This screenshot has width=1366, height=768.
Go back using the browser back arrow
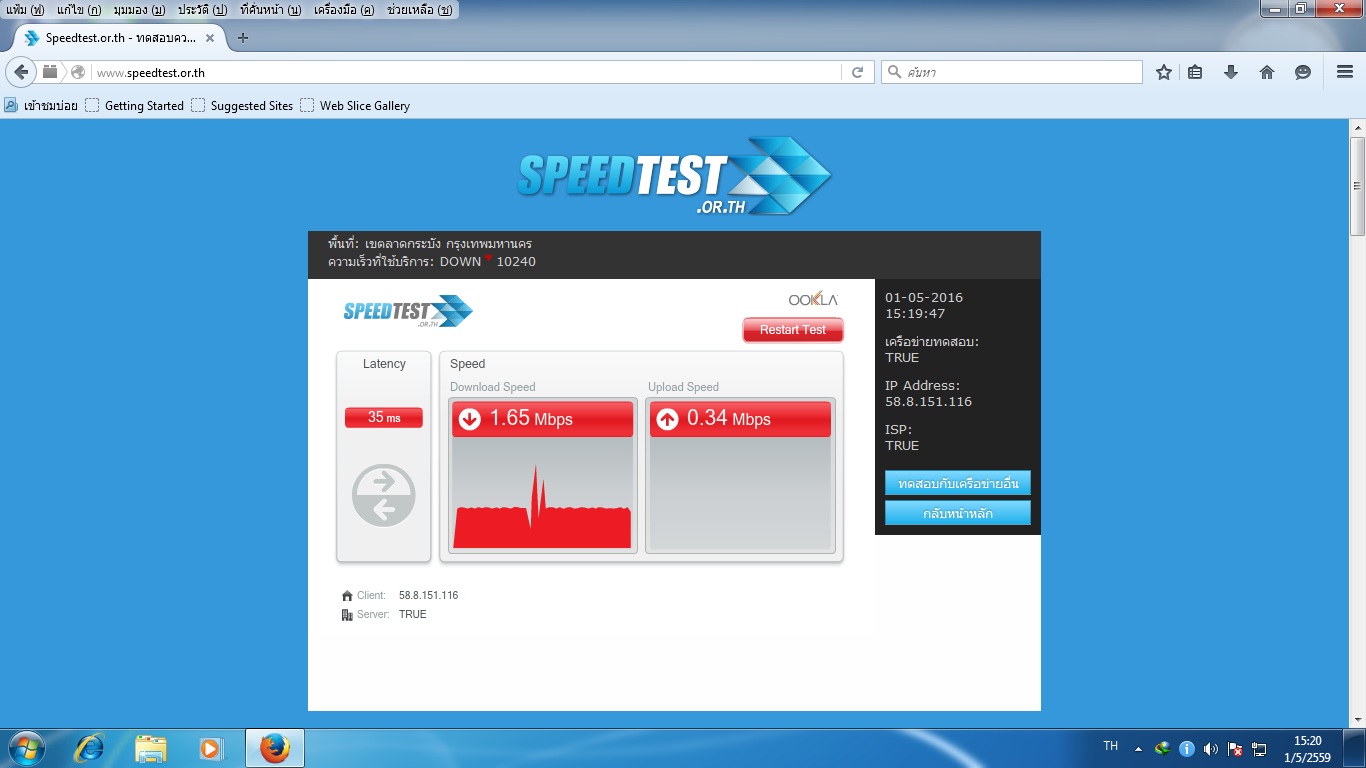point(21,72)
